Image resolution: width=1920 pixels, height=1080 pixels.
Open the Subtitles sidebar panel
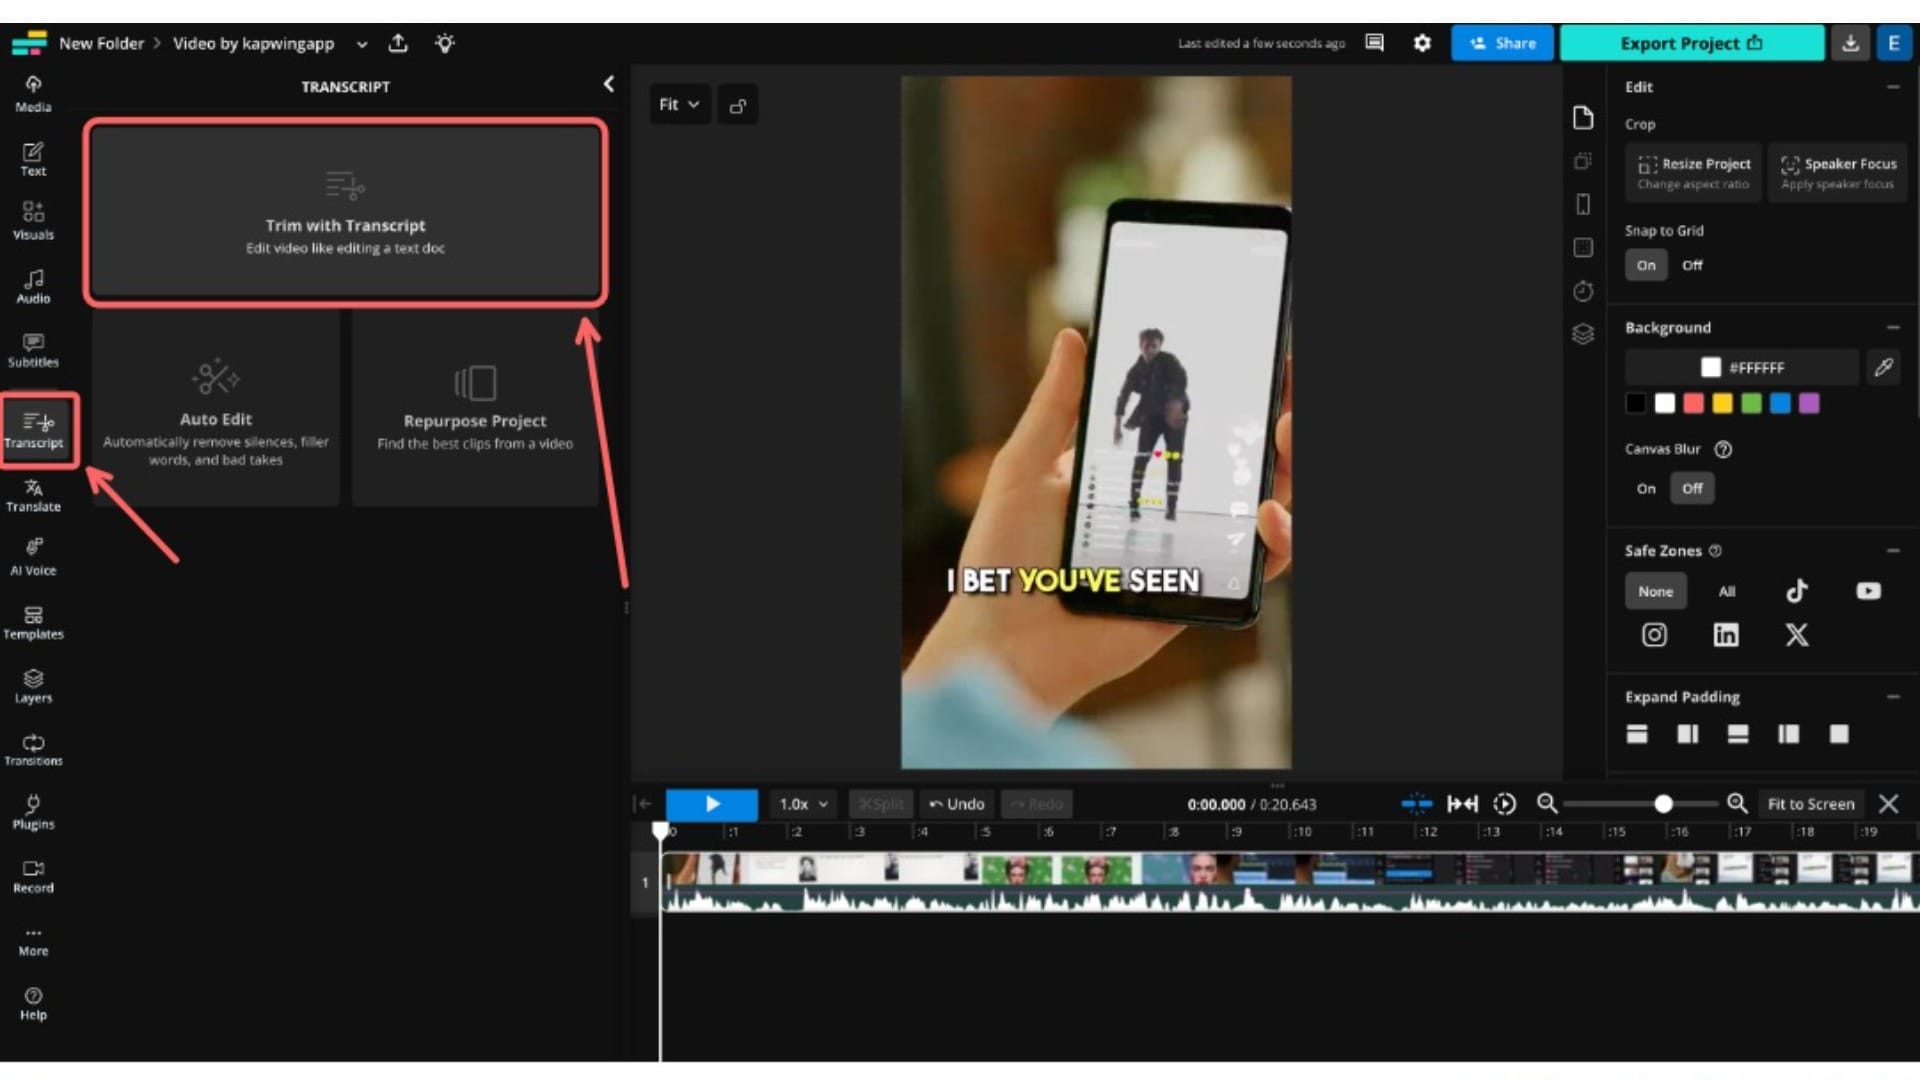click(x=33, y=350)
